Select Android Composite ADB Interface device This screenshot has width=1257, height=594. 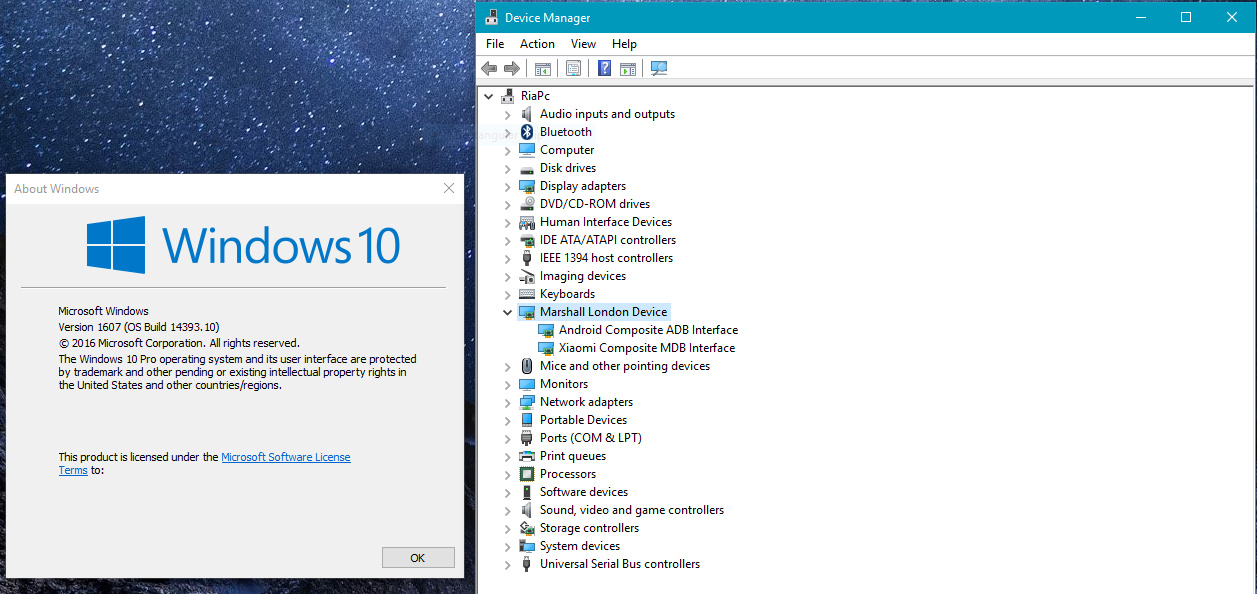648,330
